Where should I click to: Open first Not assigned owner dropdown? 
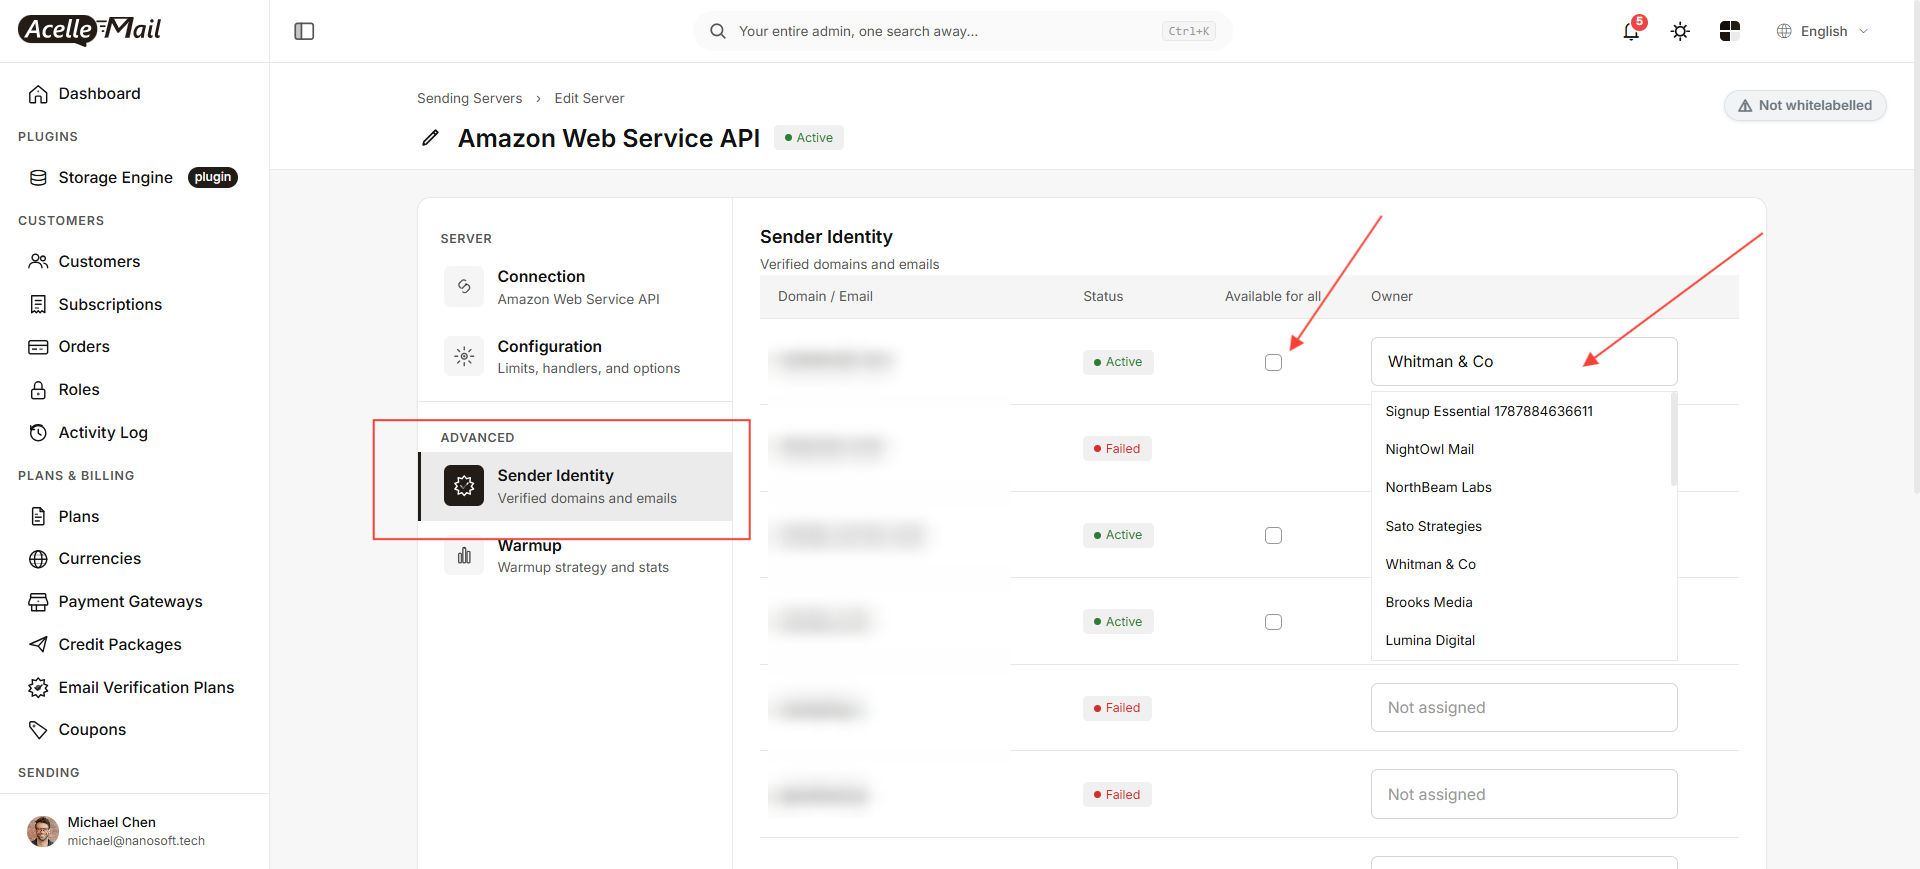[1524, 708]
